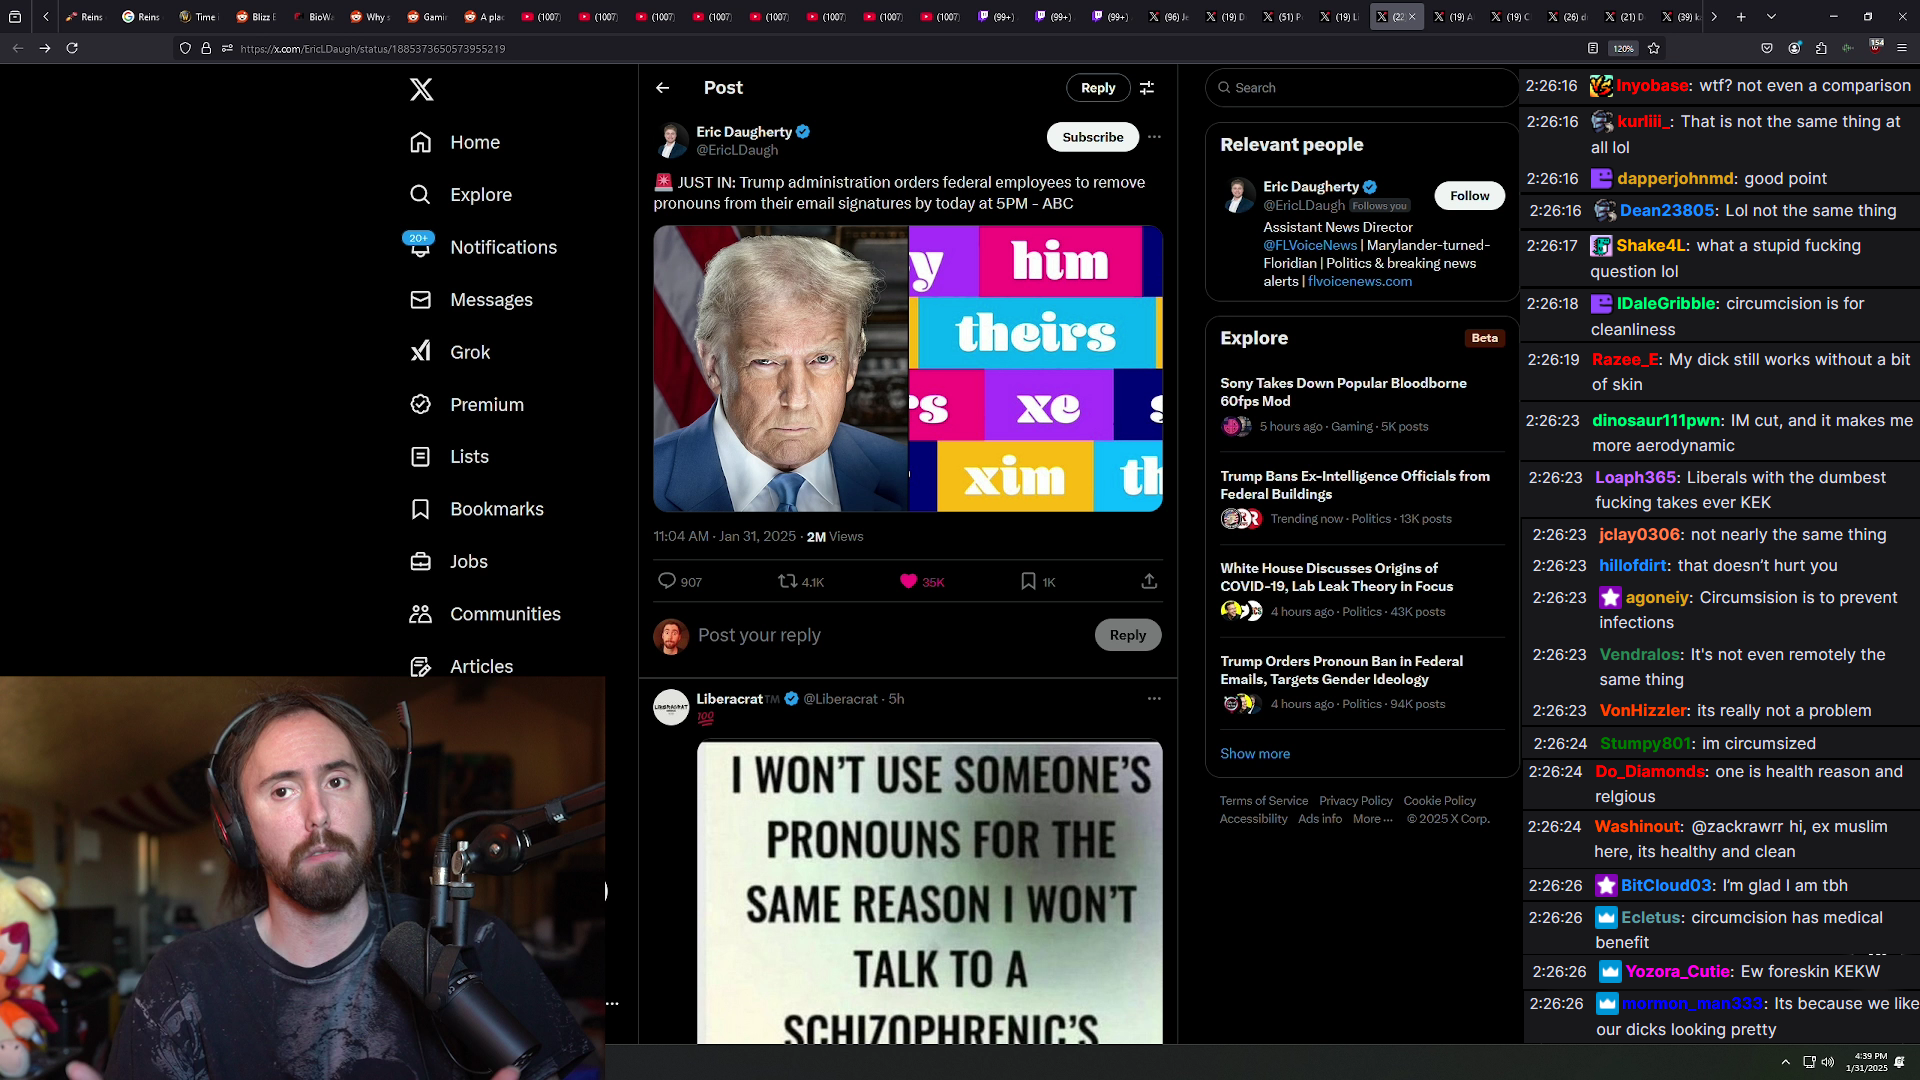
Task: Open more options on Liberacrat's reply
Action: click(1154, 699)
